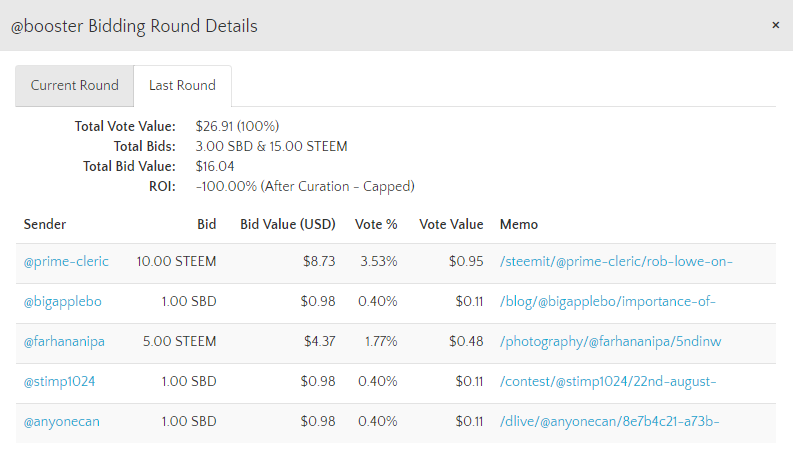
Task: Click the Total Vote Value label
Action: tap(125, 126)
